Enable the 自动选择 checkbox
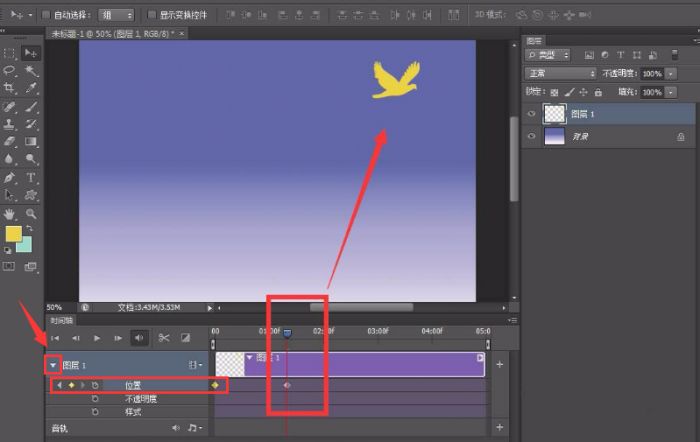The width and height of the screenshot is (700, 442). coord(47,15)
